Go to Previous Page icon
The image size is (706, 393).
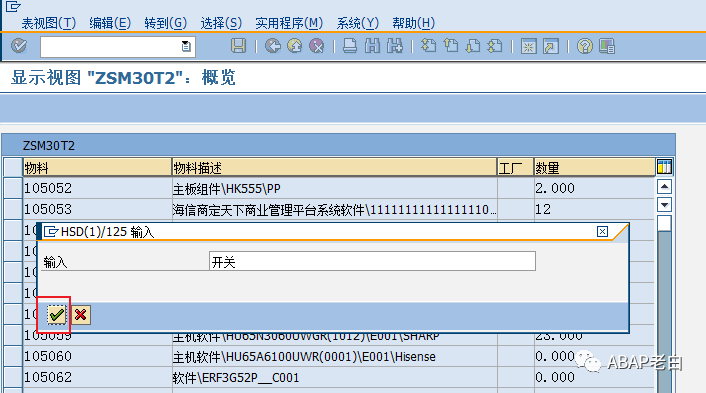(x=451, y=46)
